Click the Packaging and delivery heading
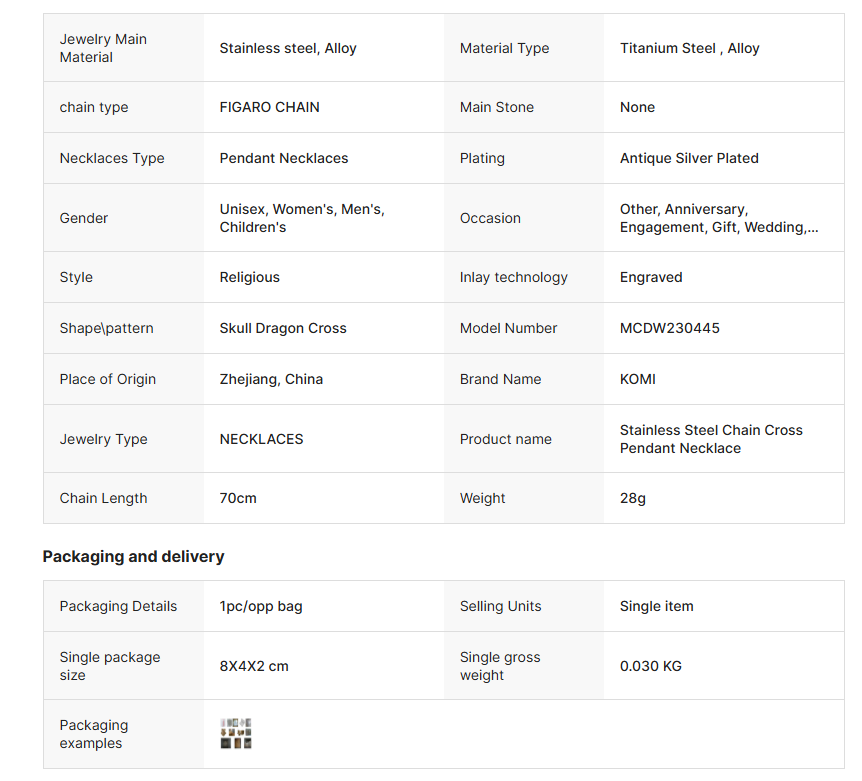This screenshot has width=862, height=781. (x=133, y=556)
